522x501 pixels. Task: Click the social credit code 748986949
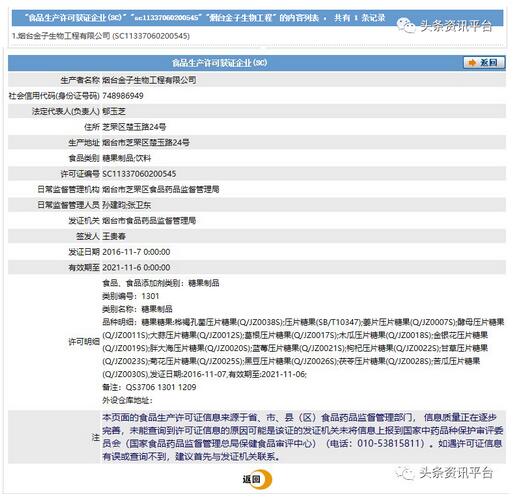pos(124,97)
